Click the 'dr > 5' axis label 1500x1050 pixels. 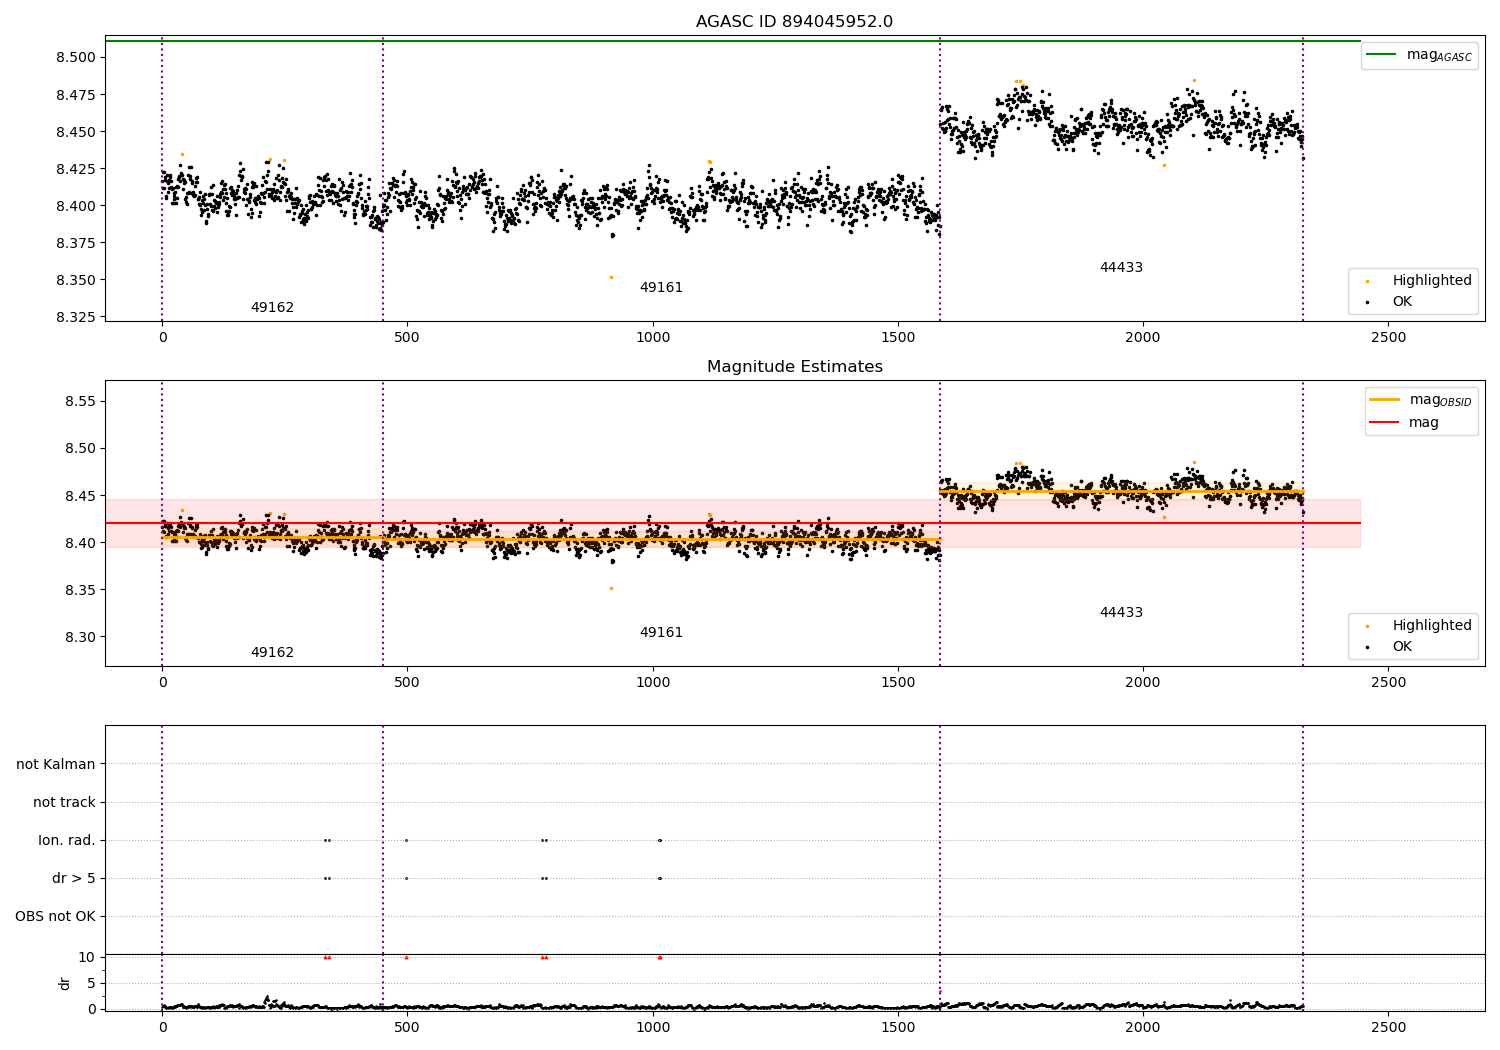74,878
